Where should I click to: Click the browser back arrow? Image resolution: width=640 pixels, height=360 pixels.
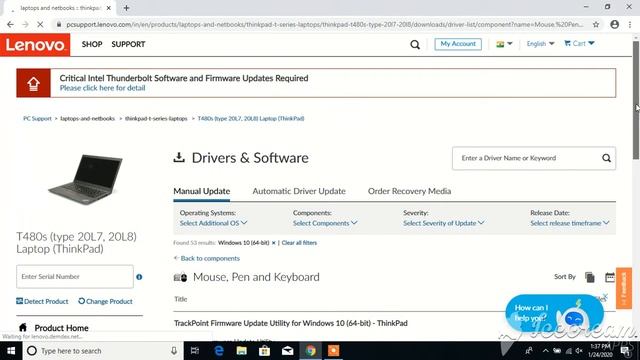pyautogui.click(x=10, y=24)
